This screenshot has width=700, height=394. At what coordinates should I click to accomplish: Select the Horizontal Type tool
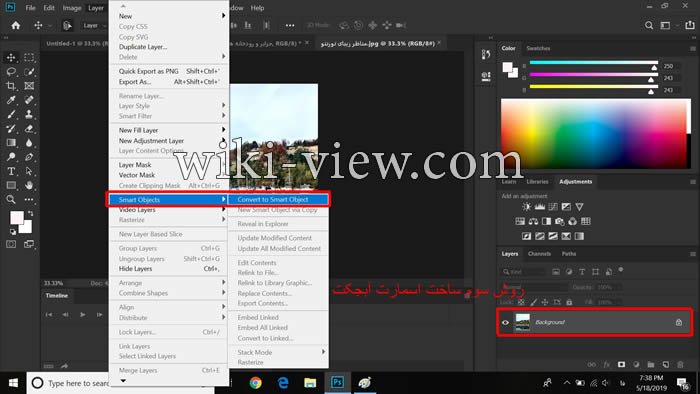click(x=11, y=171)
